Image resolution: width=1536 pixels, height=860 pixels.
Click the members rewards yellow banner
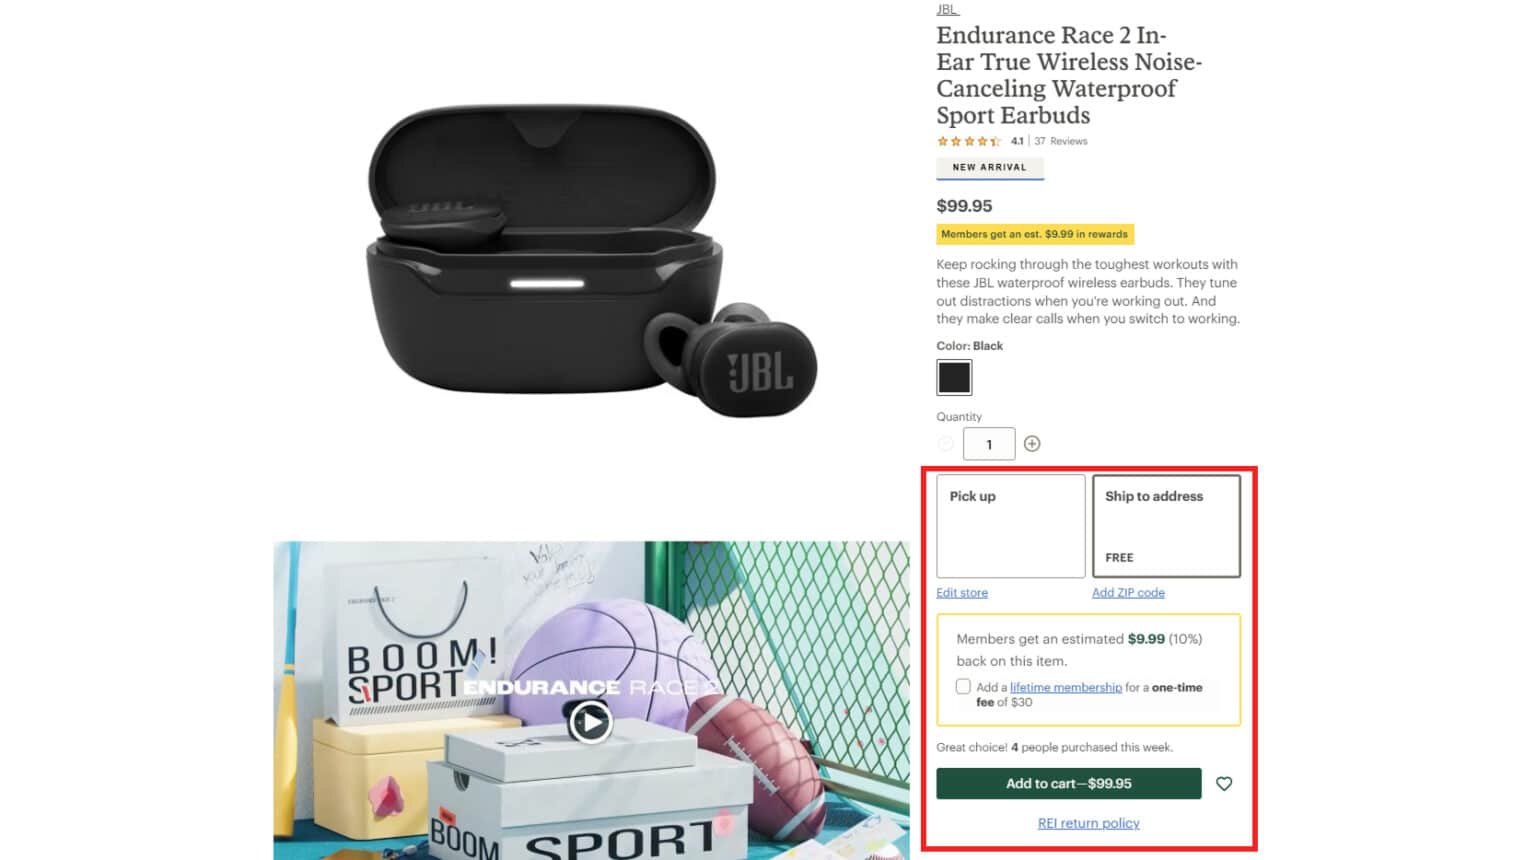coord(1035,234)
